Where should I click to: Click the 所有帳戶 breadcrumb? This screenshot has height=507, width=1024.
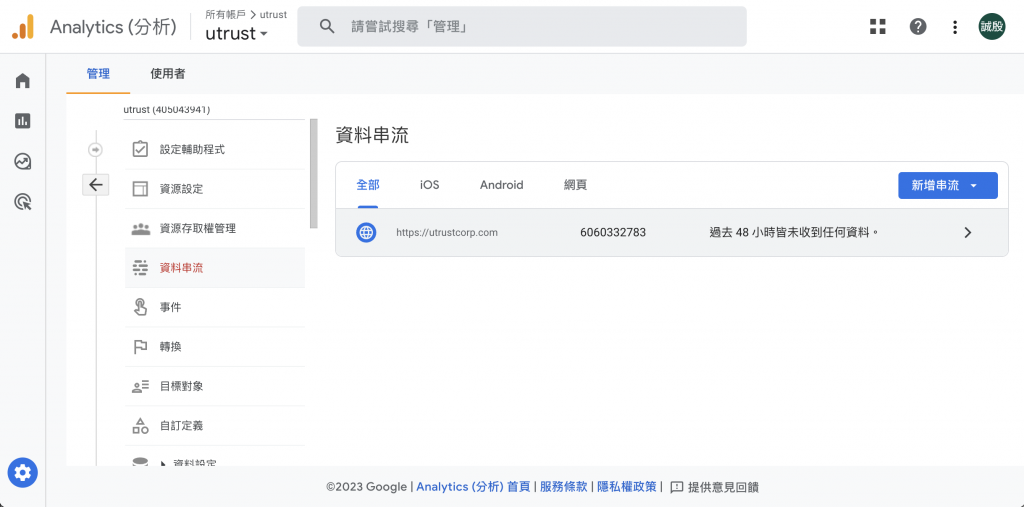point(225,14)
